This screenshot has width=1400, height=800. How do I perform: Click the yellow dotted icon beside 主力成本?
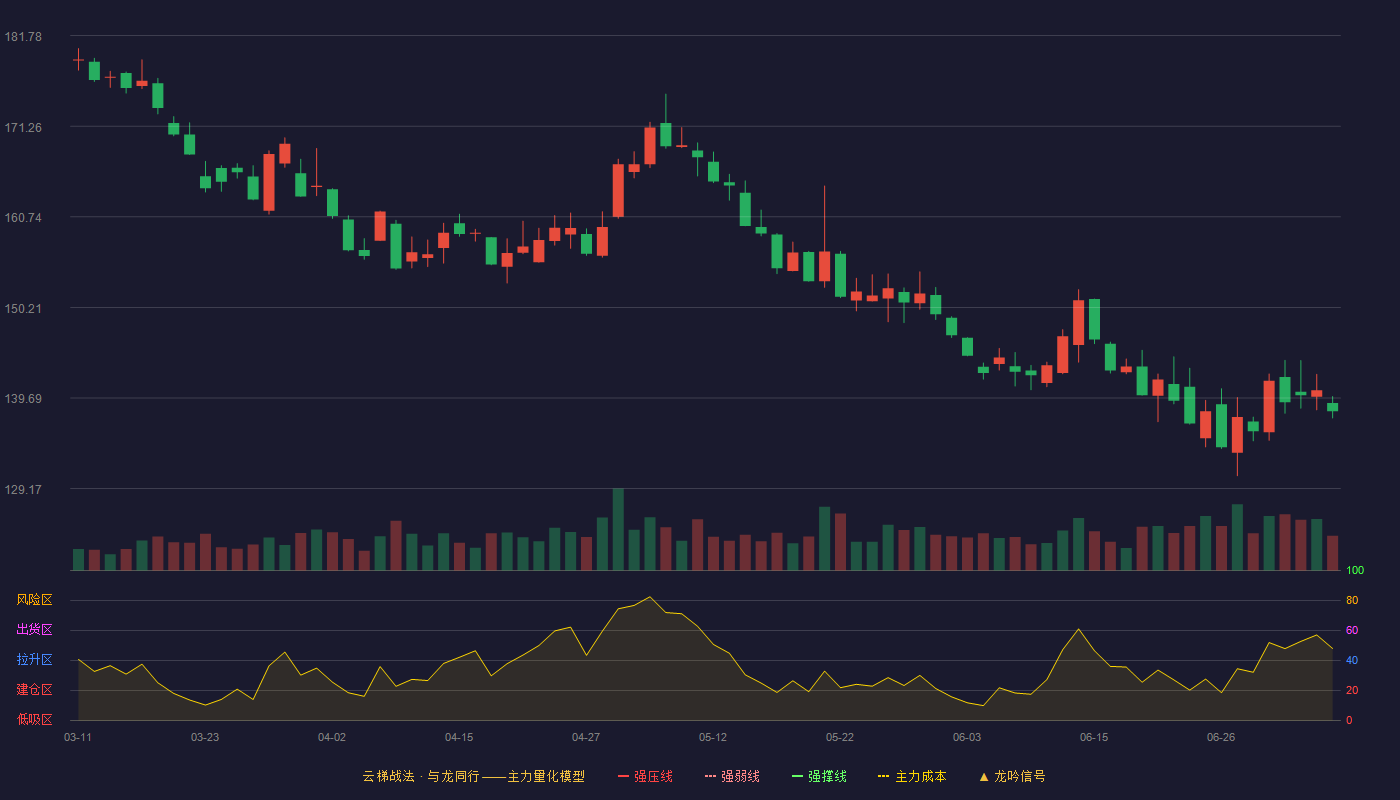click(x=884, y=776)
